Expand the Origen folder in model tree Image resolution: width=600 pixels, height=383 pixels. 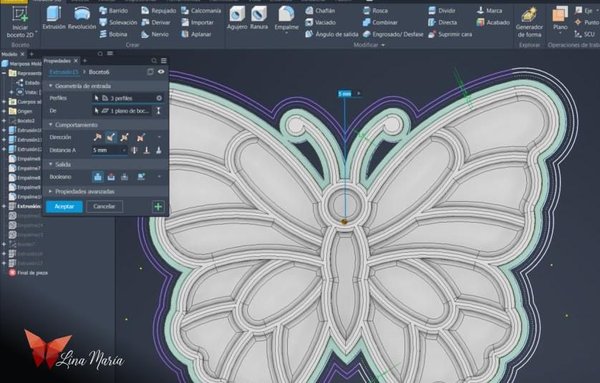coord(4,111)
